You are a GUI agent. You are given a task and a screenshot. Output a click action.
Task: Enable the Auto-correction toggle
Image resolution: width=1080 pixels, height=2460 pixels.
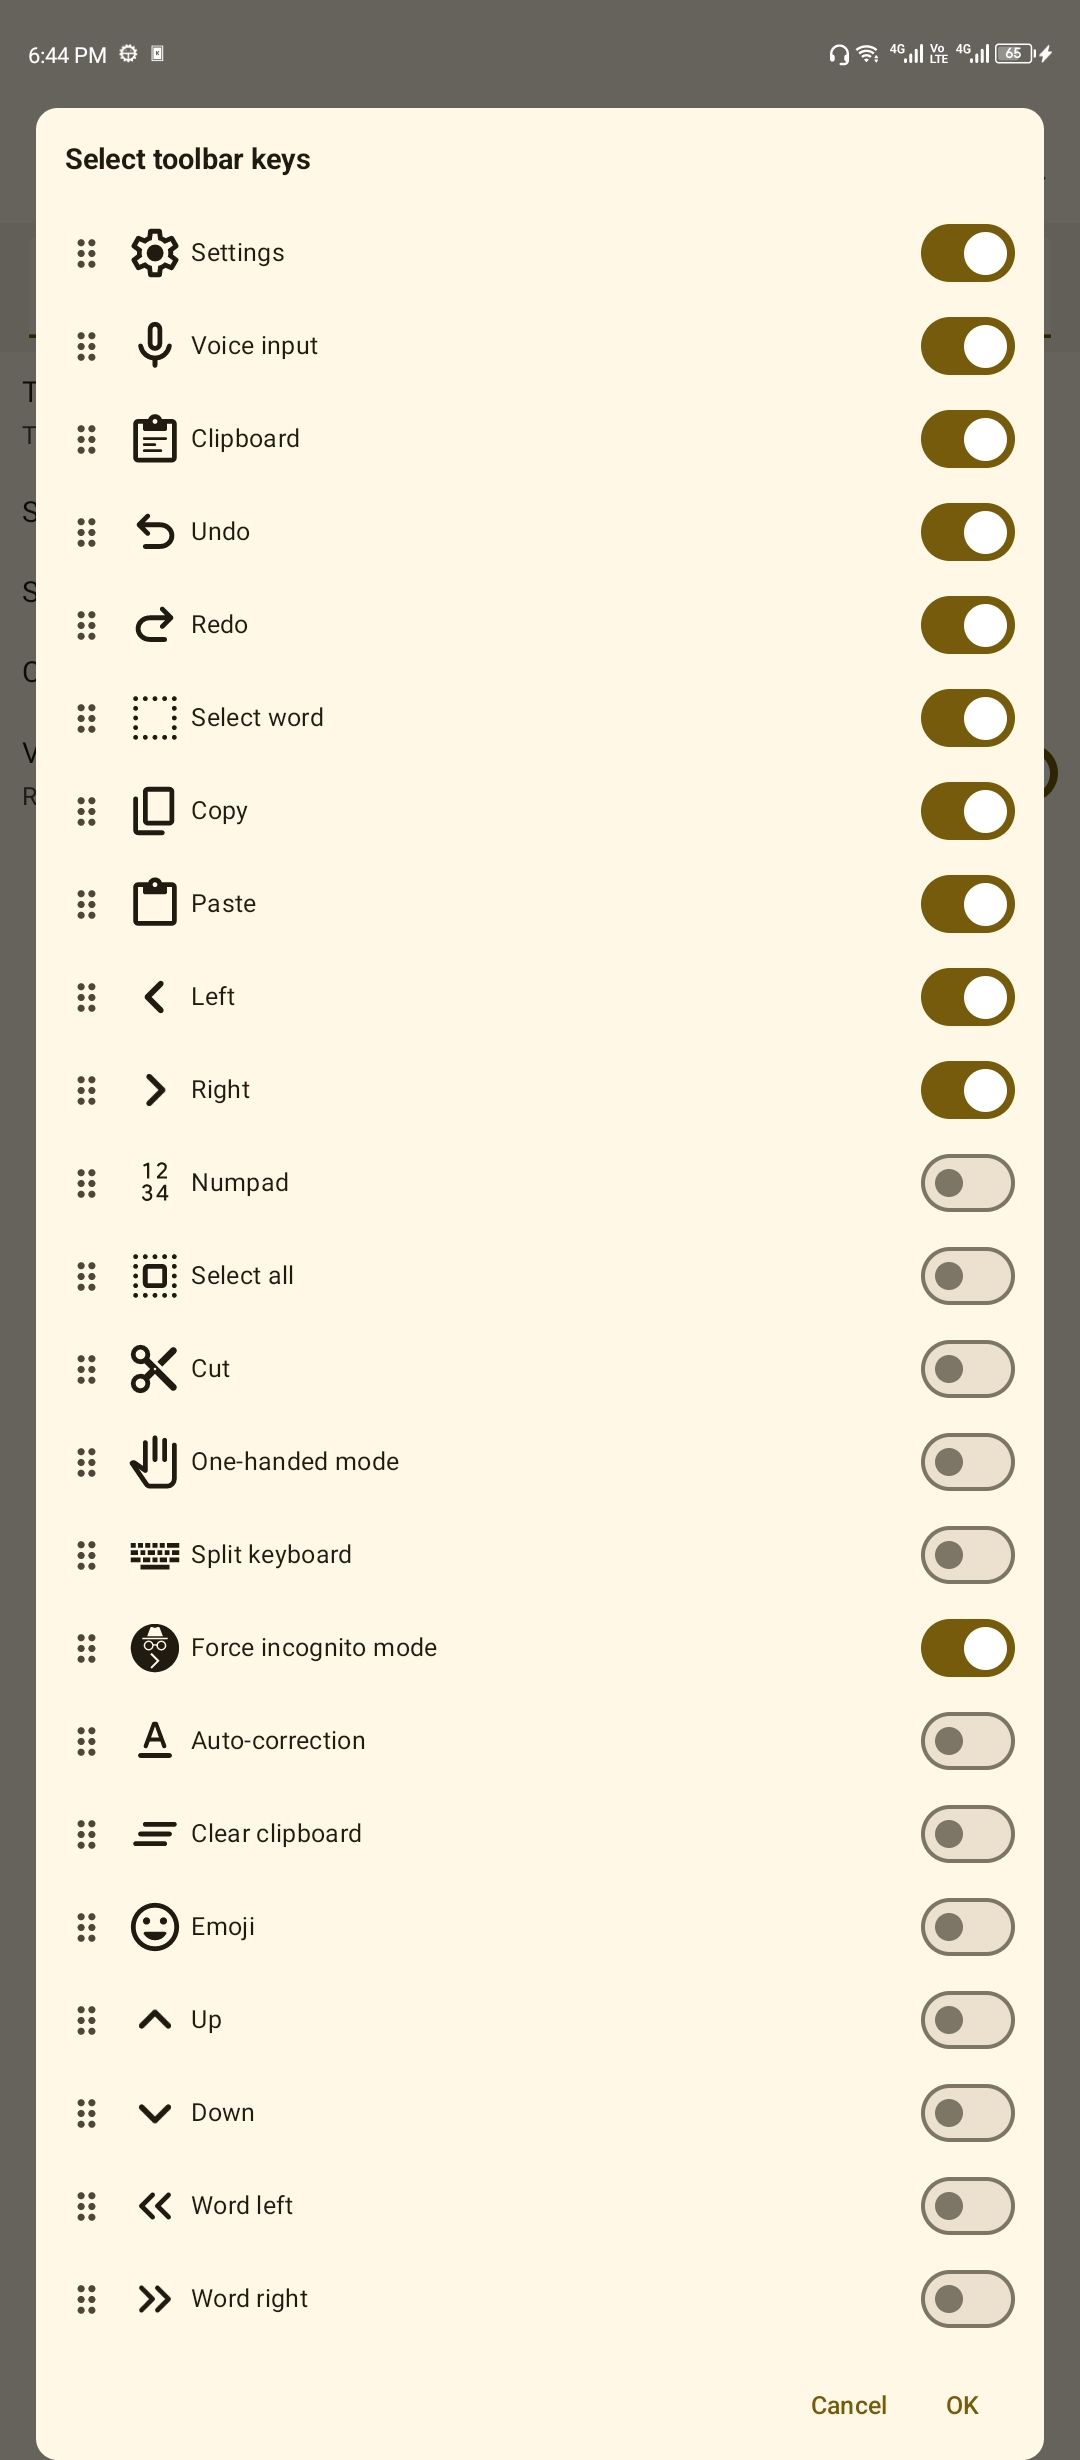point(968,1741)
